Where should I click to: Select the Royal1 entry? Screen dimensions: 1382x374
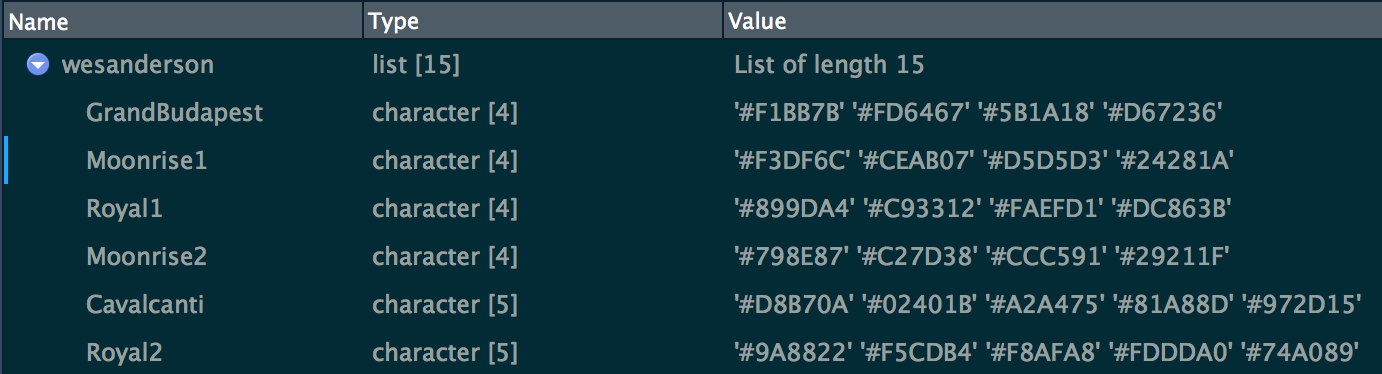(124, 209)
